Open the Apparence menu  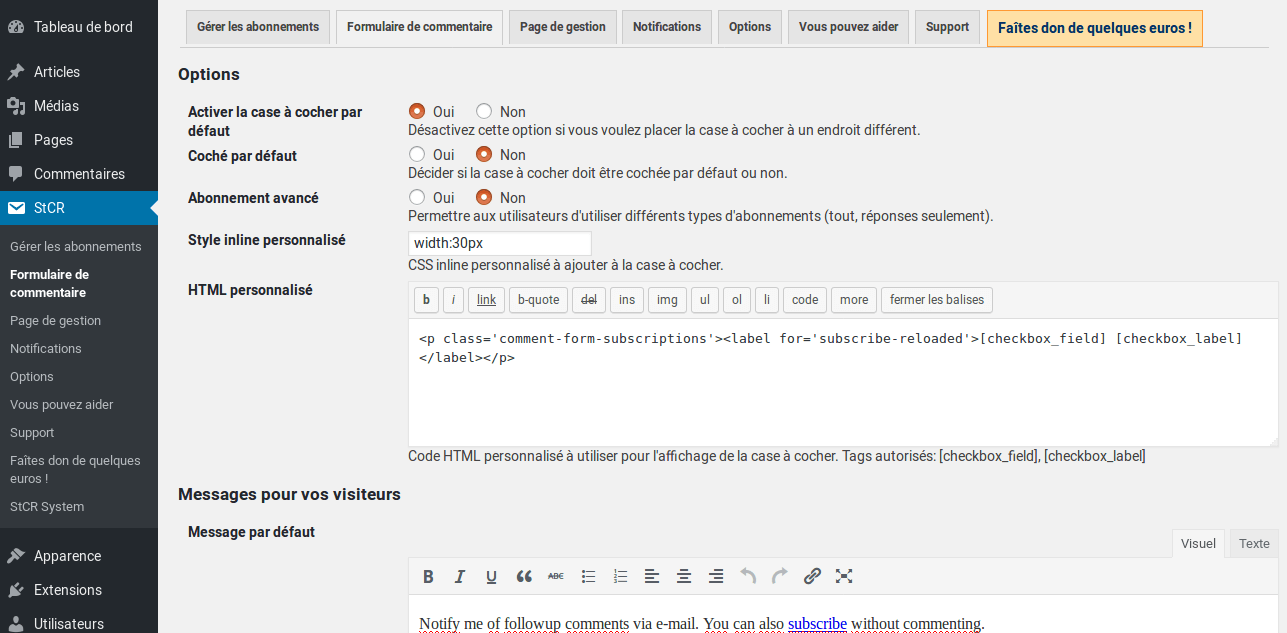tap(65, 555)
